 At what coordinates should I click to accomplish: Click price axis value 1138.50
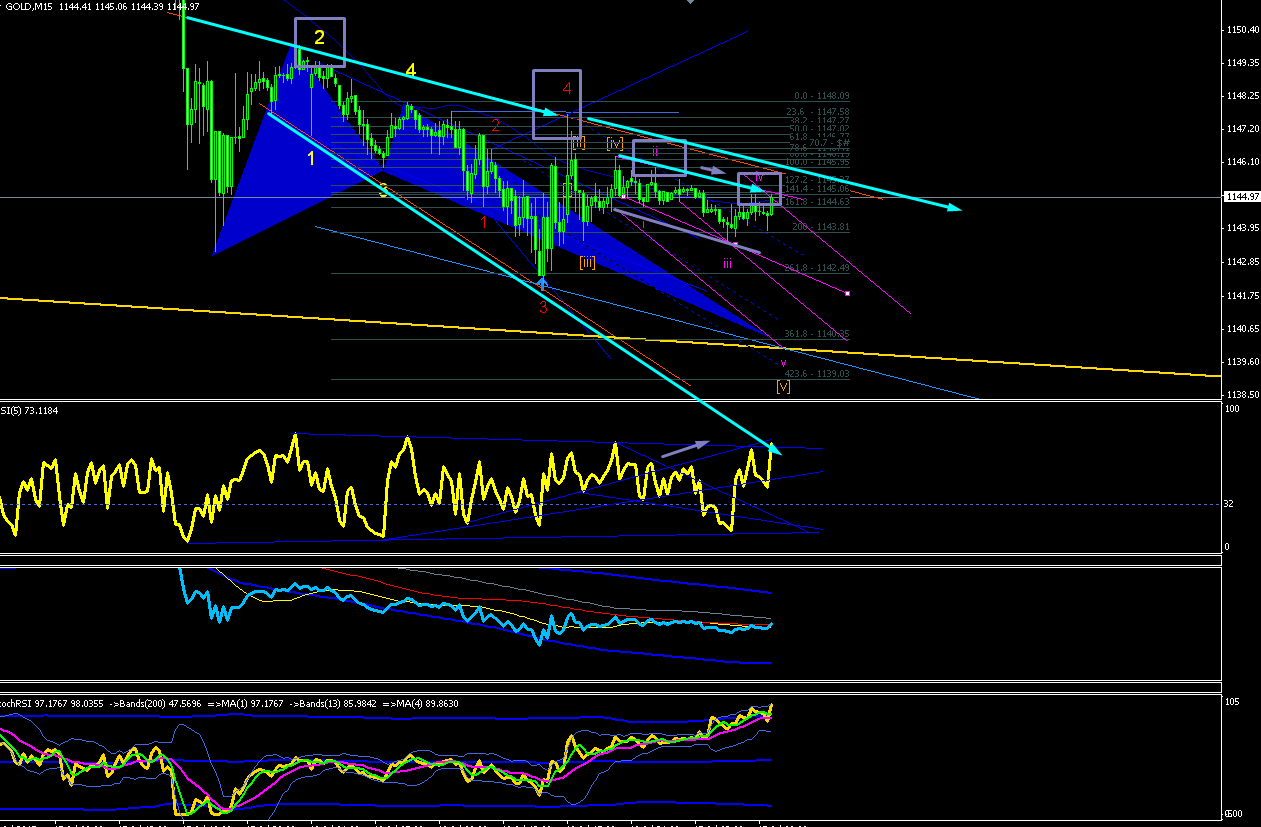(x=1241, y=396)
